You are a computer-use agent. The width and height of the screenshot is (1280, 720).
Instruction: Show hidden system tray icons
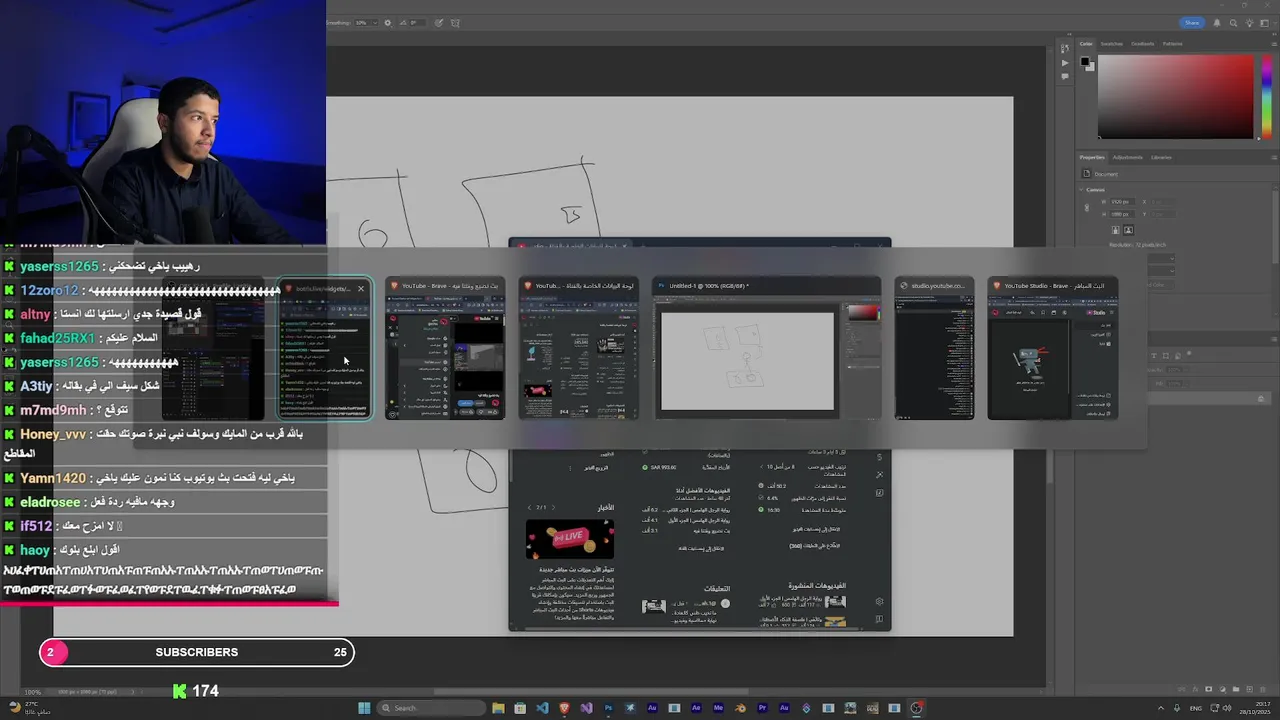[x=1162, y=708]
